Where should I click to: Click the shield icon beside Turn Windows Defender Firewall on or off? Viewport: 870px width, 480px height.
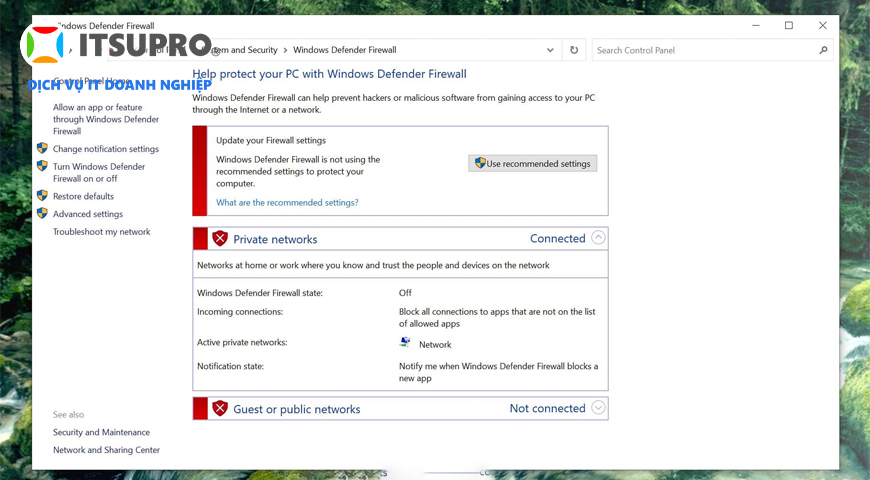click(42, 166)
